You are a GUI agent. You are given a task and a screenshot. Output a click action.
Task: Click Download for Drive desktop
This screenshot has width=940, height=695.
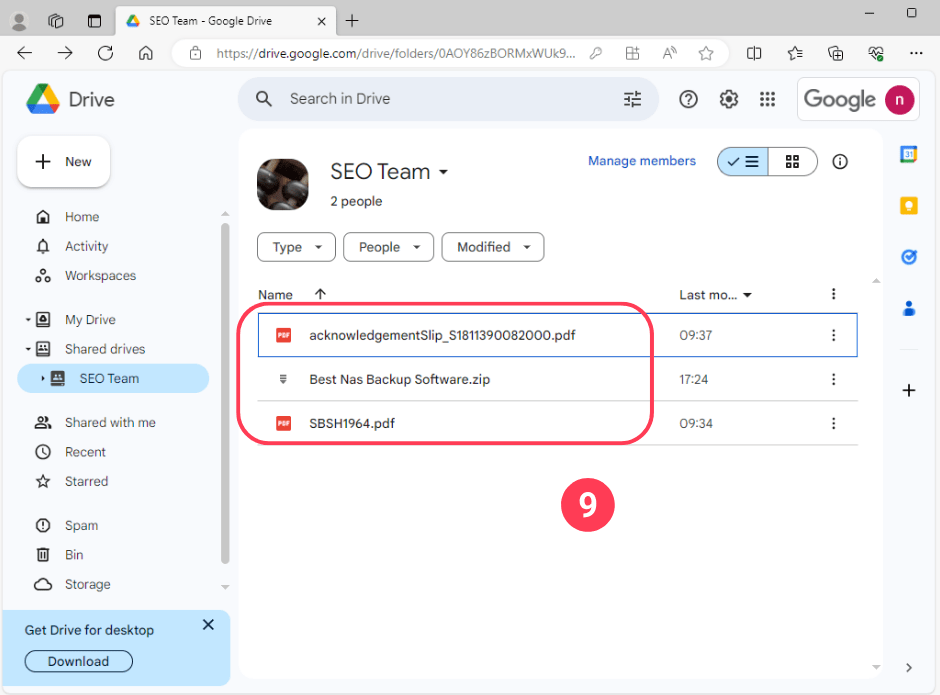(78, 661)
